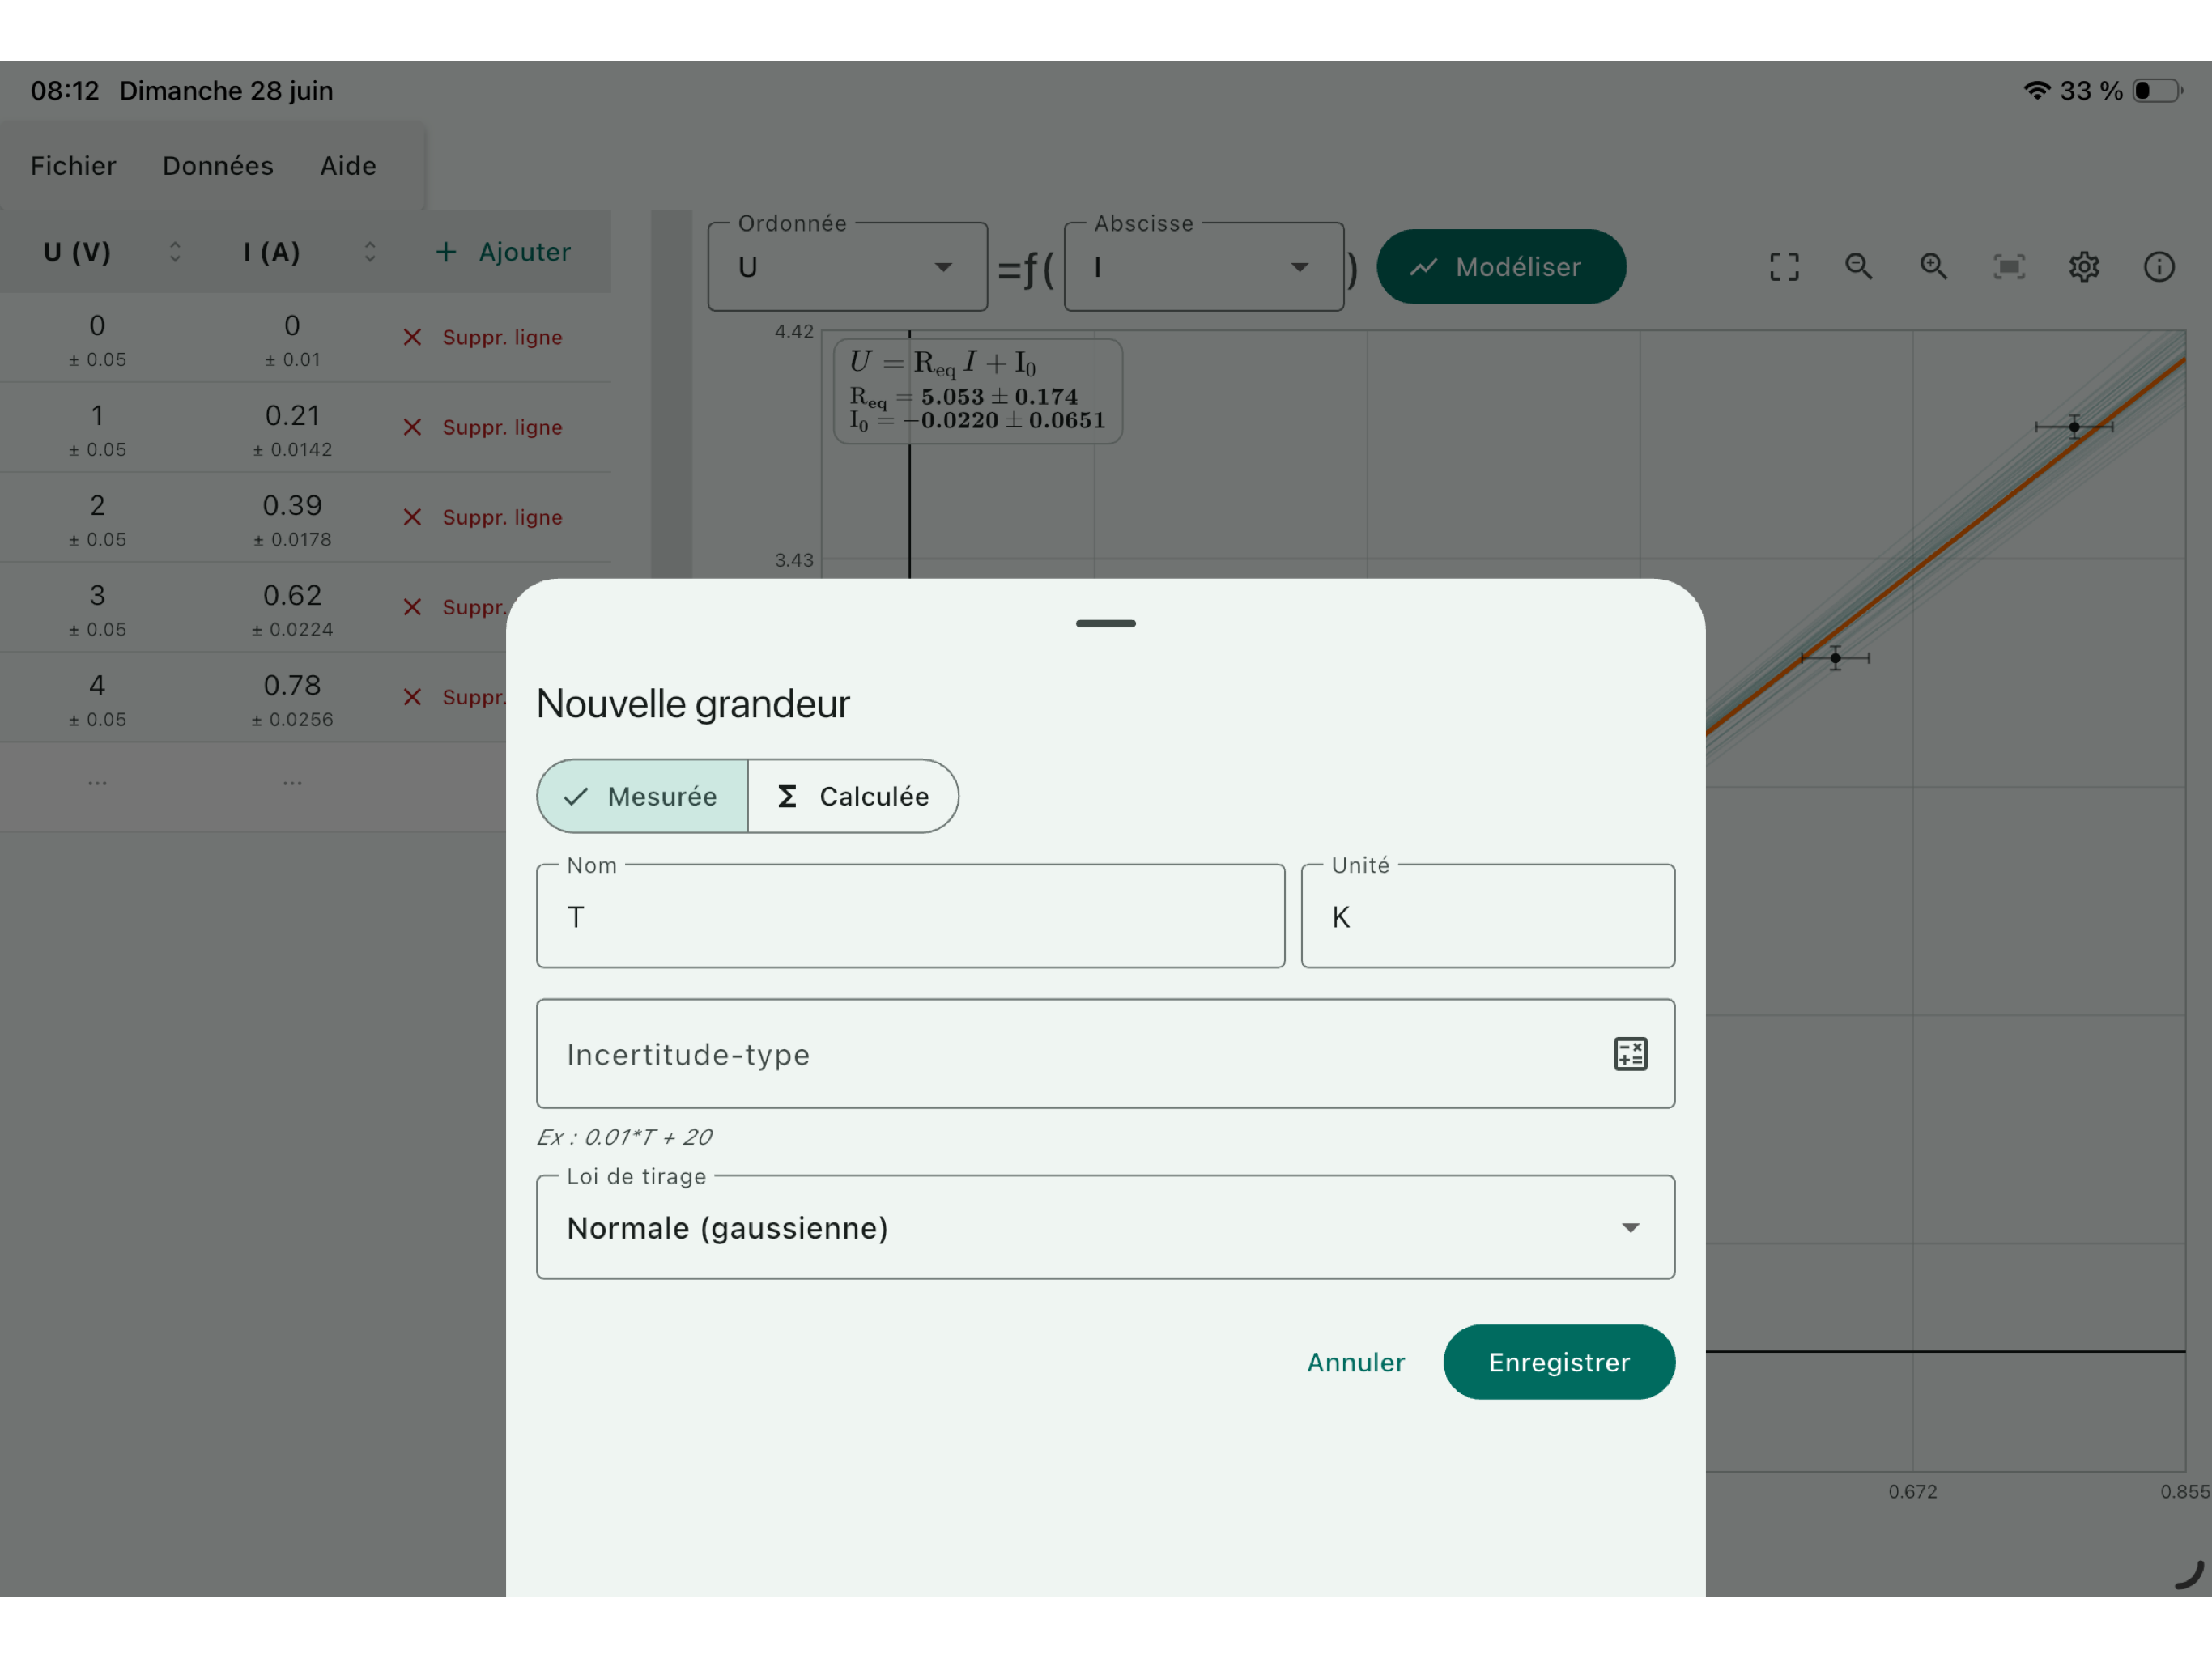Check the wifi status icon

(x=2037, y=90)
